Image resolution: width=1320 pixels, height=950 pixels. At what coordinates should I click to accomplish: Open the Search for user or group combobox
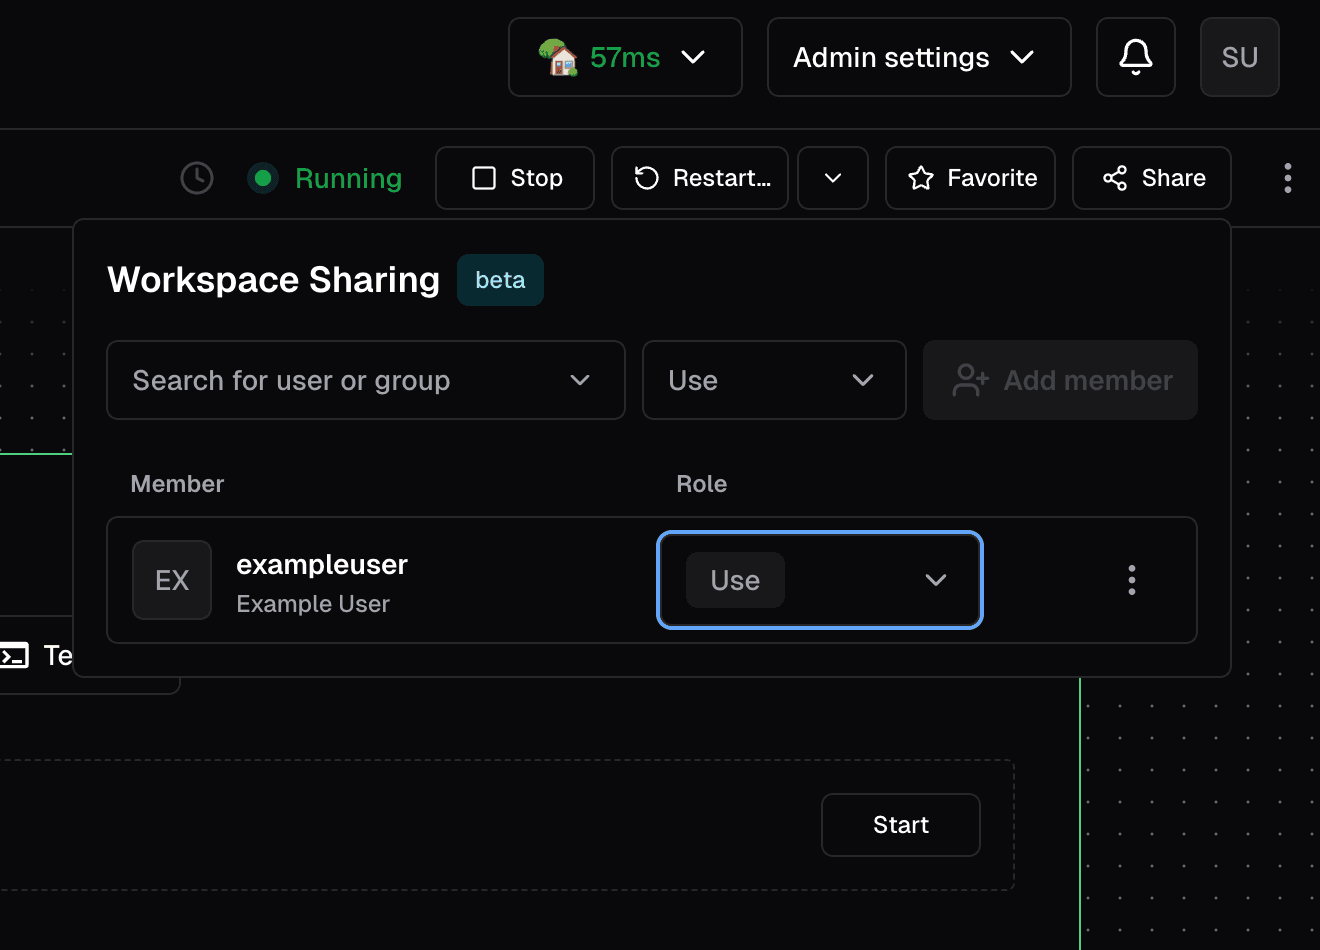tap(366, 380)
